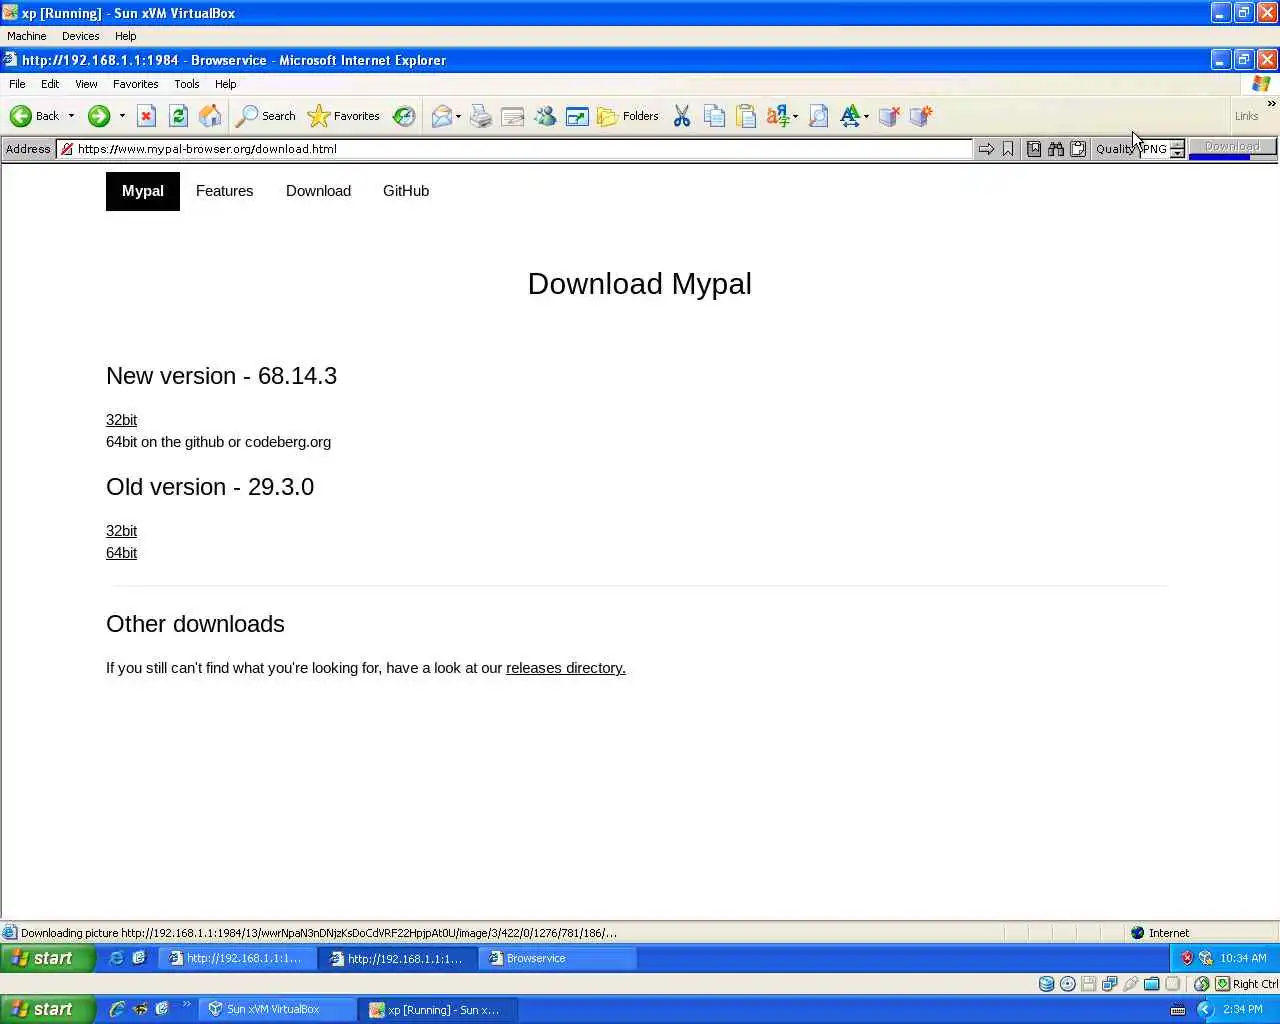Click the VirtualBox hard disk status icon
Image resolution: width=1280 pixels, height=1024 pixels.
(1046, 984)
